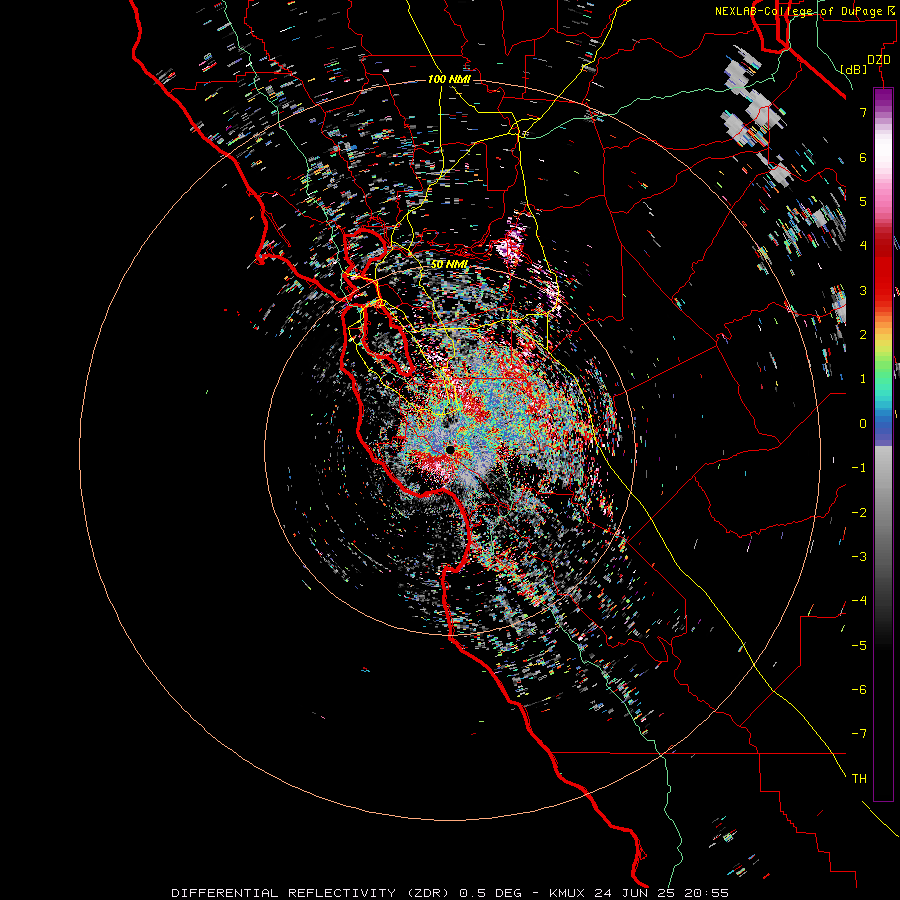Click the -3 value on the dB scale

coord(859,557)
